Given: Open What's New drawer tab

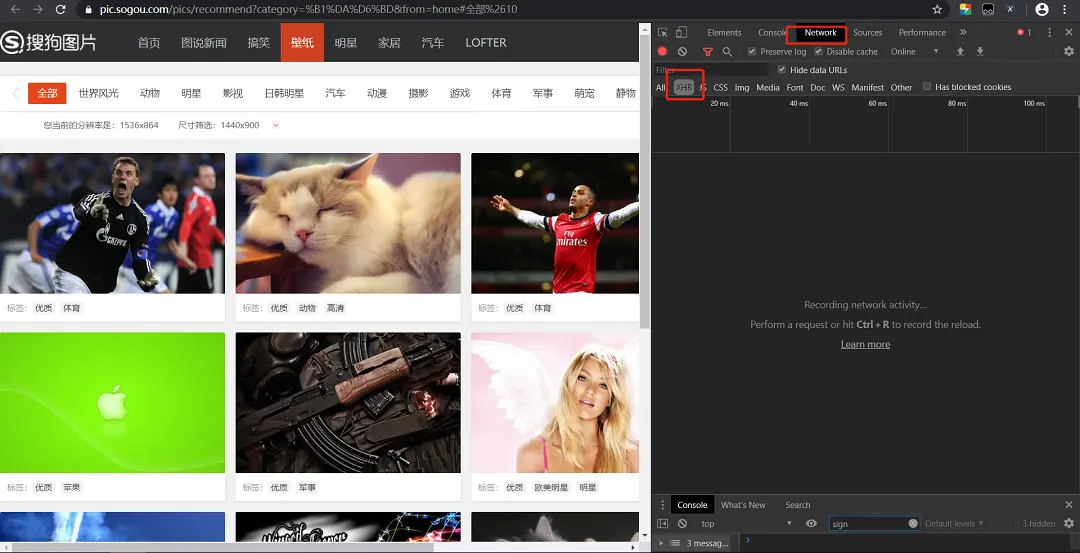Looking at the screenshot, I should 742,505.
